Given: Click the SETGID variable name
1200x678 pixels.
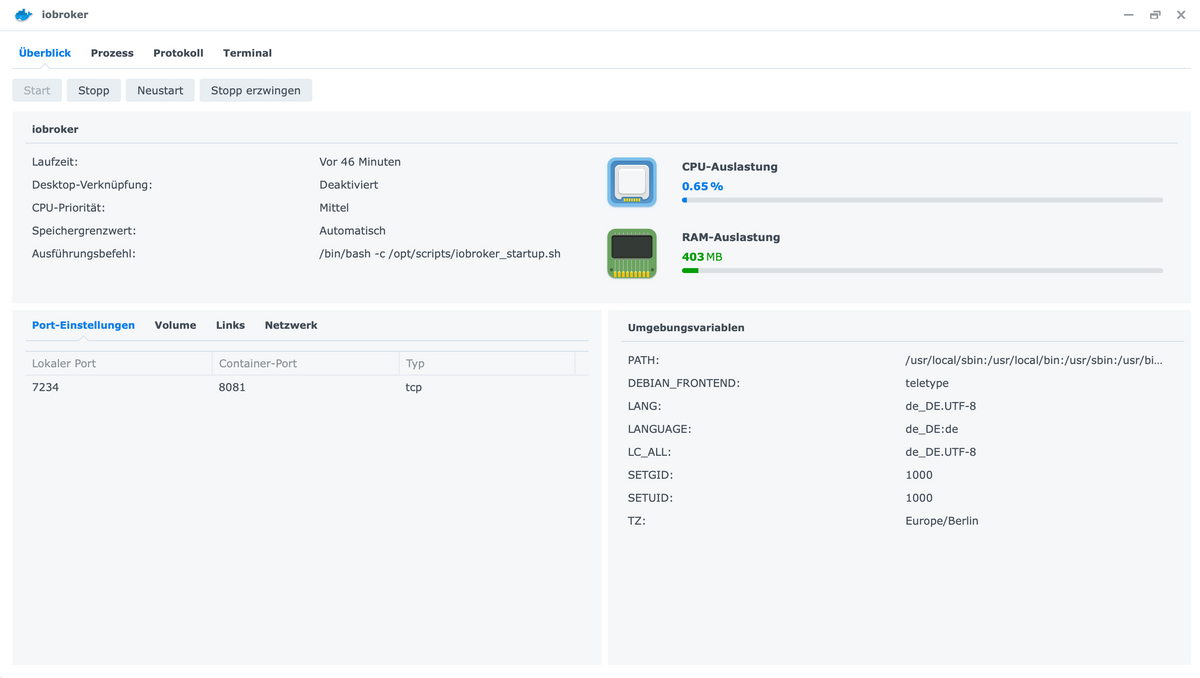Looking at the screenshot, I should click(x=650, y=475).
